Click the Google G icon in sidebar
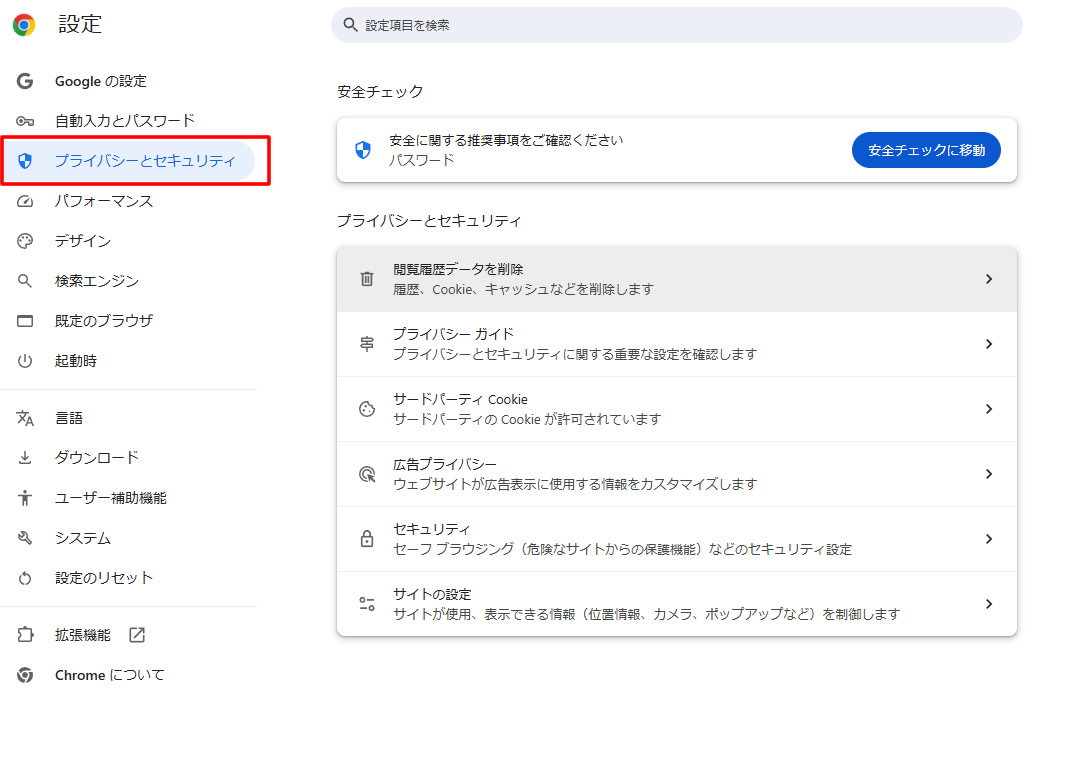This screenshot has height=780, width=1066. [x=25, y=81]
